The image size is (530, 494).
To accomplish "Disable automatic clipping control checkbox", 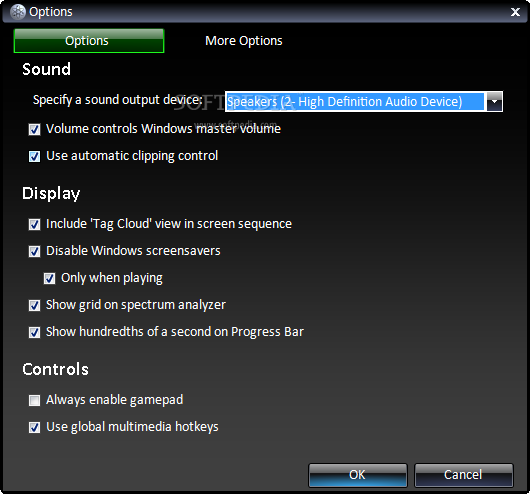I will point(34,156).
